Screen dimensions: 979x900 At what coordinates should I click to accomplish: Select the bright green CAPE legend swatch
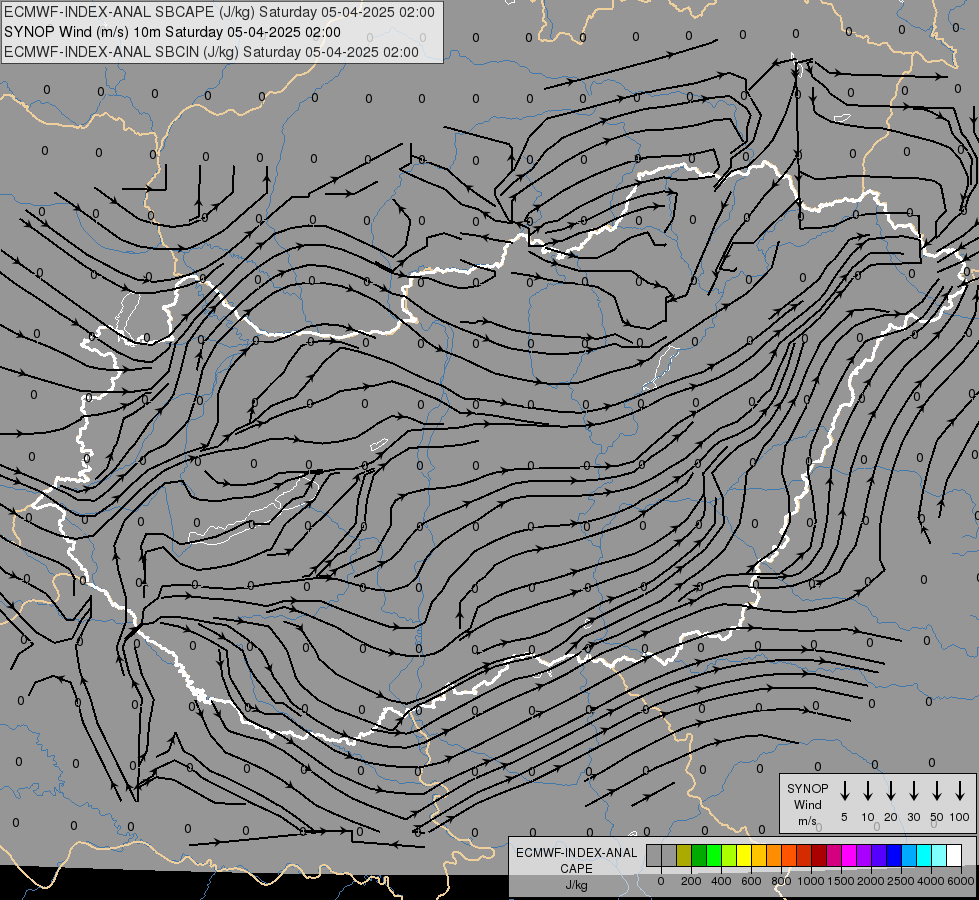coord(714,855)
